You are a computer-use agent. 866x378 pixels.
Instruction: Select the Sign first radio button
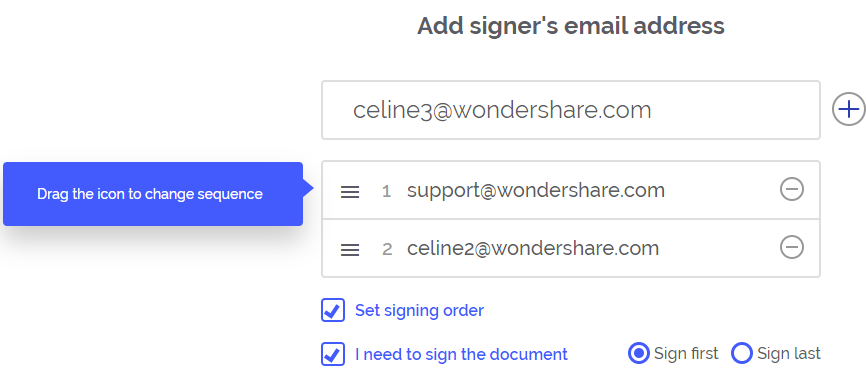[x=638, y=353]
